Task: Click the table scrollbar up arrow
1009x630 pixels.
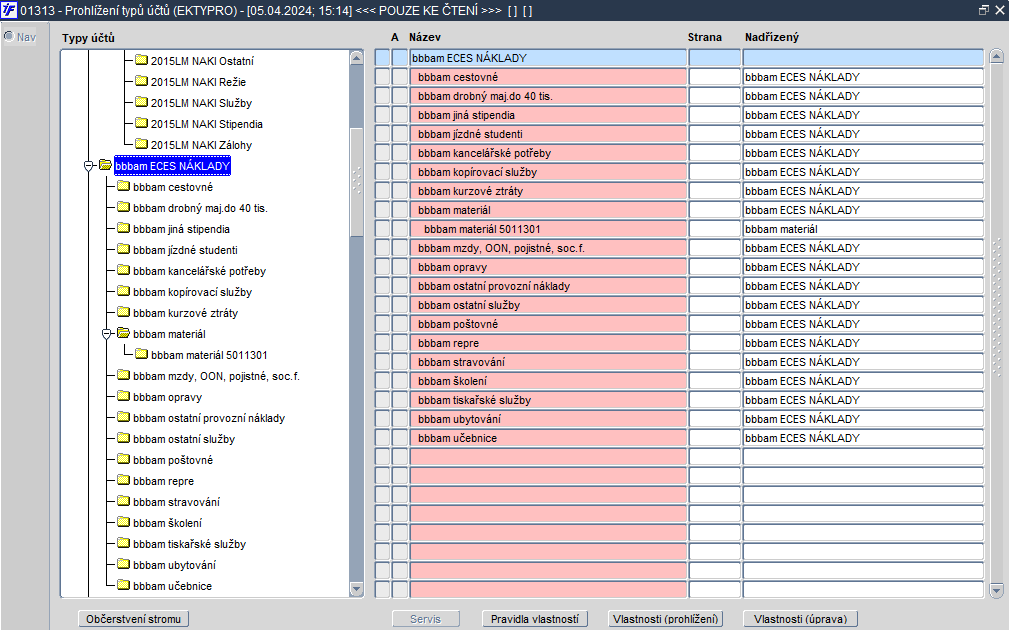Action: click(996, 57)
